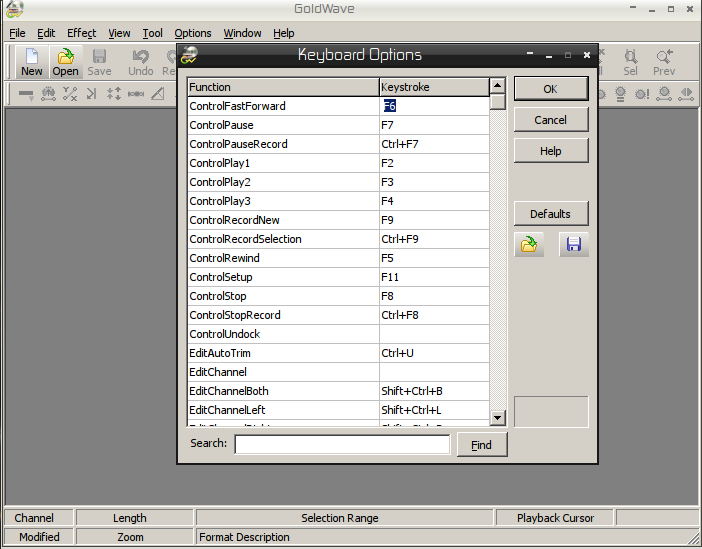
Task: Click the Ctrl+F9 keystroke cell
Action: [x=434, y=239]
